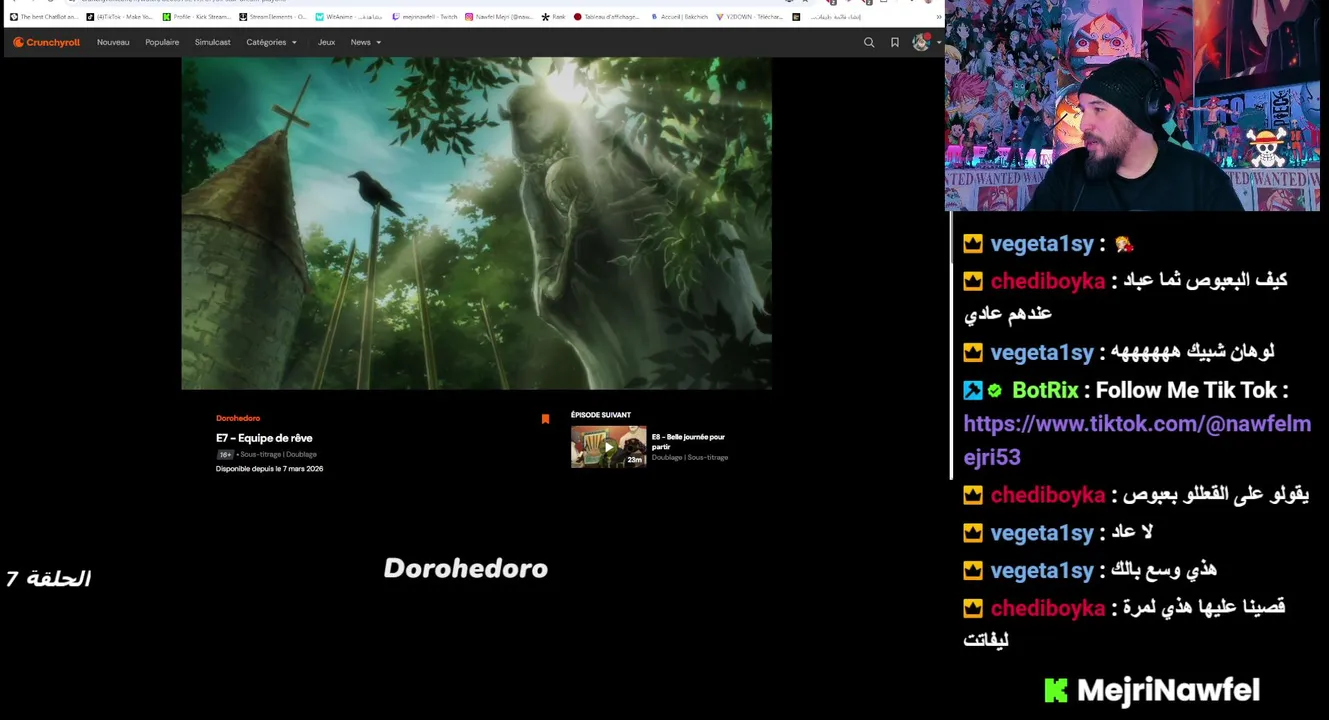Open the watchlist bookmark icon in header
Viewport: 1329px width, 720px height.
[894, 42]
